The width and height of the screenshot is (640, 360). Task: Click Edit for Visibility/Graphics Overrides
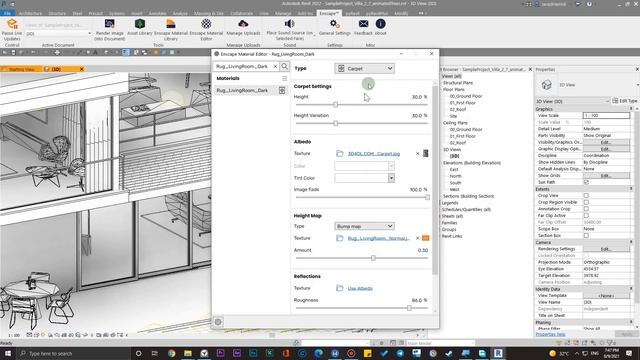pos(606,142)
